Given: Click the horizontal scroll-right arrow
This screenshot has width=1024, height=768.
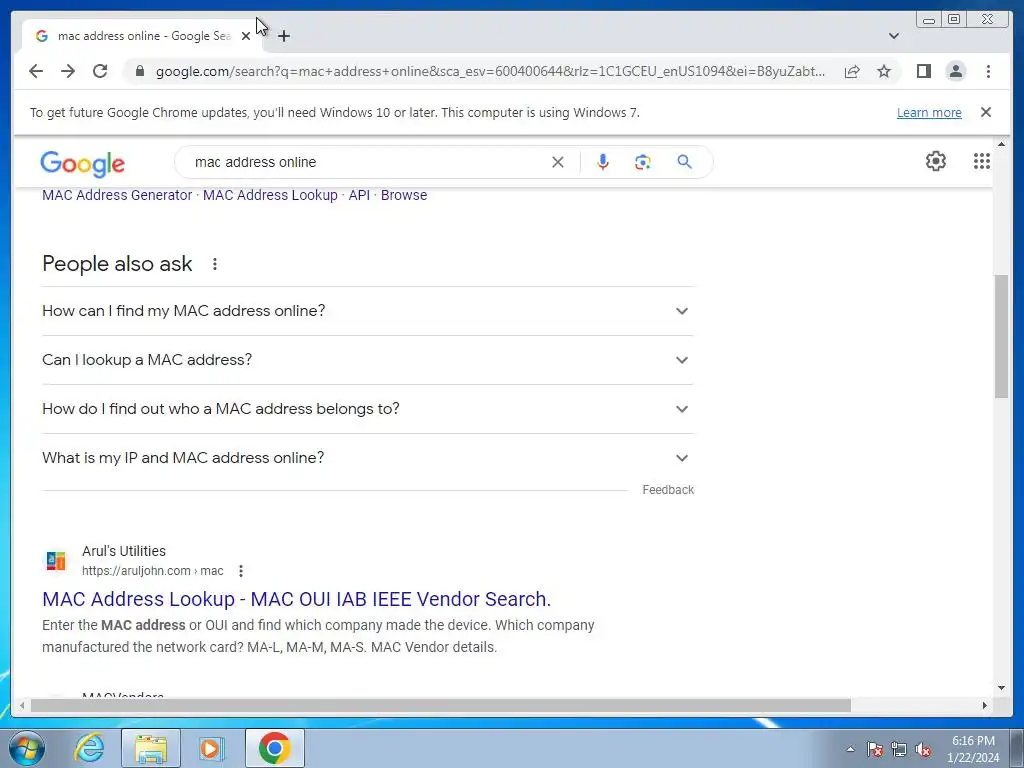Looking at the screenshot, I should pyautogui.click(x=985, y=705).
